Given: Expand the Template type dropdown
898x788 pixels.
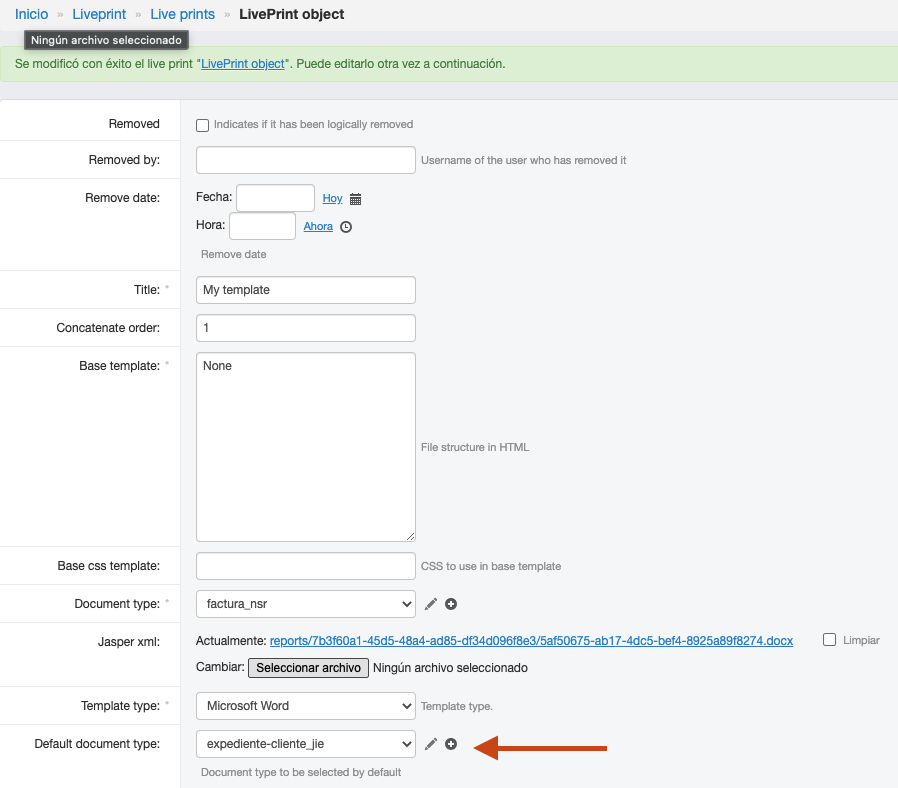Looking at the screenshot, I should pyautogui.click(x=306, y=706).
